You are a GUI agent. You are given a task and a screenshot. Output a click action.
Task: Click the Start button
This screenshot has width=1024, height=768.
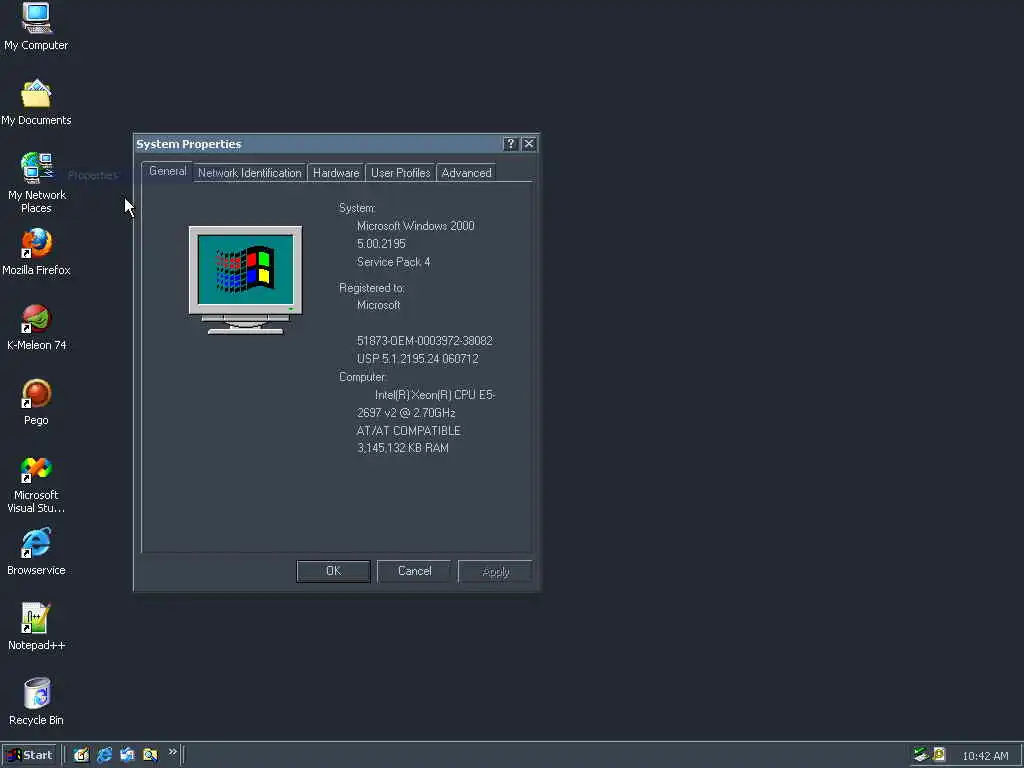point(30,755)
